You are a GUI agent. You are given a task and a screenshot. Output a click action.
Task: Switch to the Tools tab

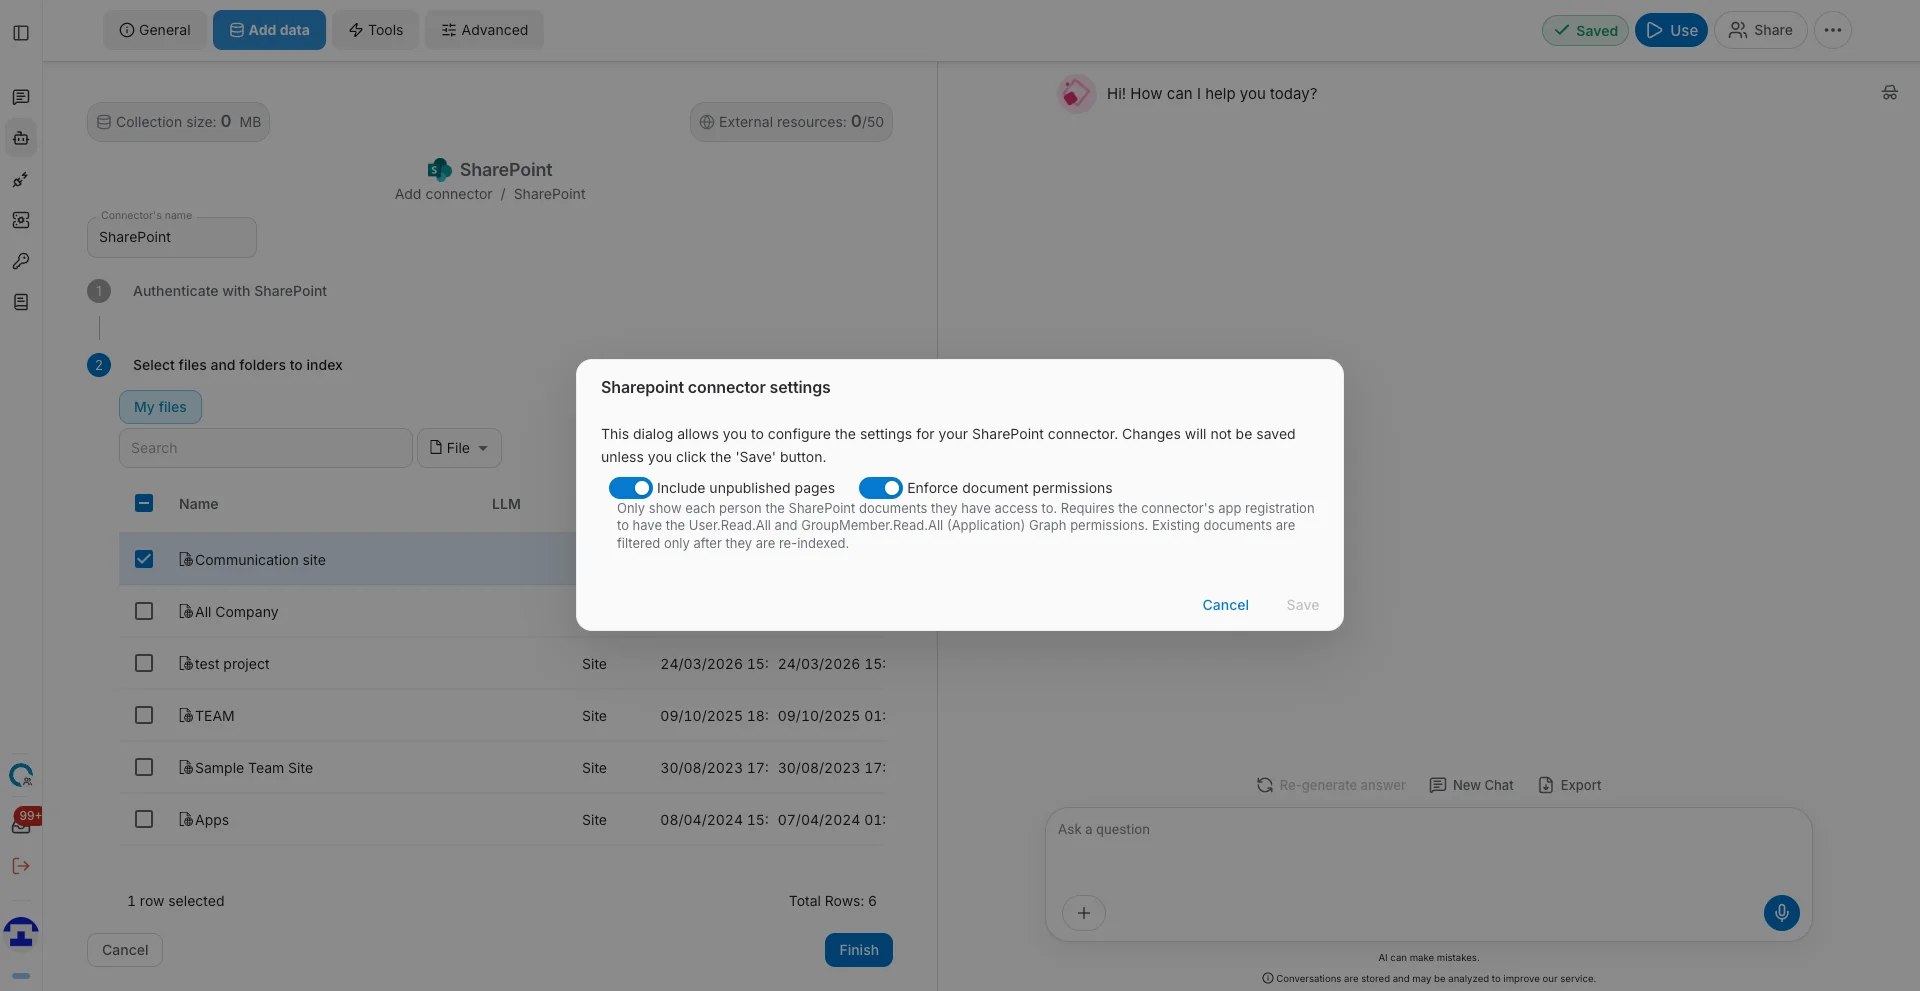(x=376, y=30)
